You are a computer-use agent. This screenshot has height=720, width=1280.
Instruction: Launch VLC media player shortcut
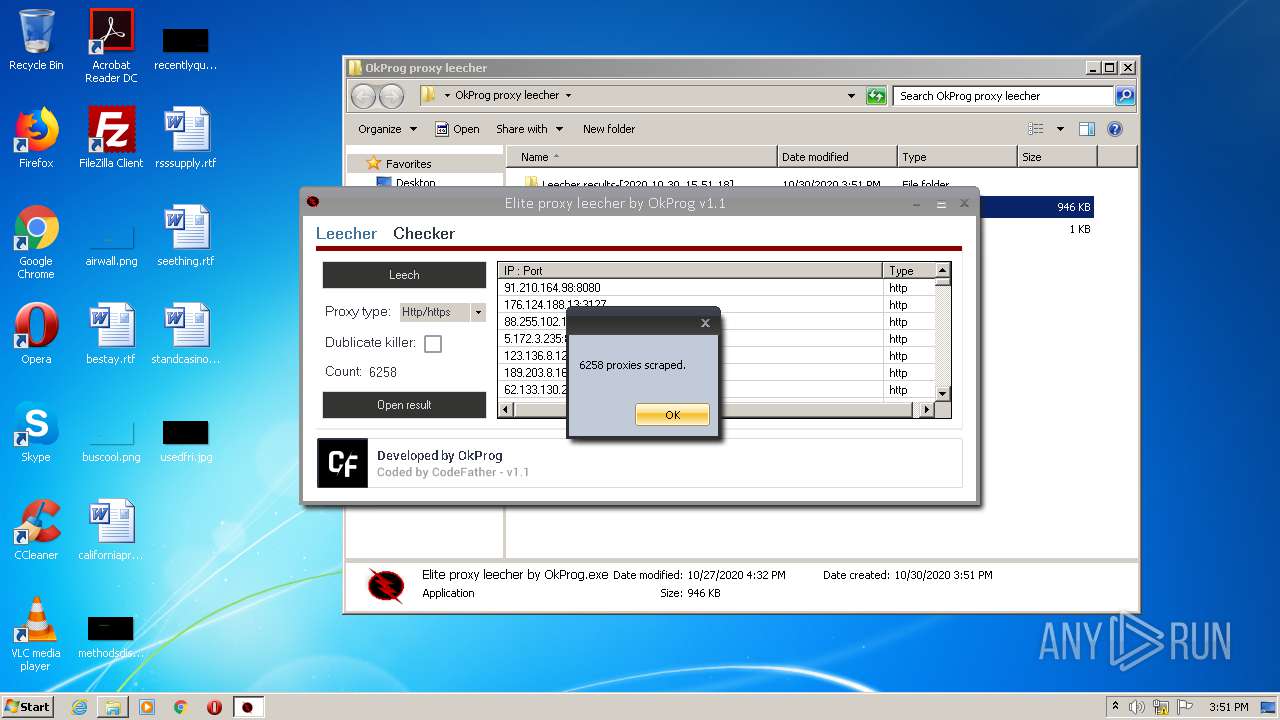(x=36, y=634)
